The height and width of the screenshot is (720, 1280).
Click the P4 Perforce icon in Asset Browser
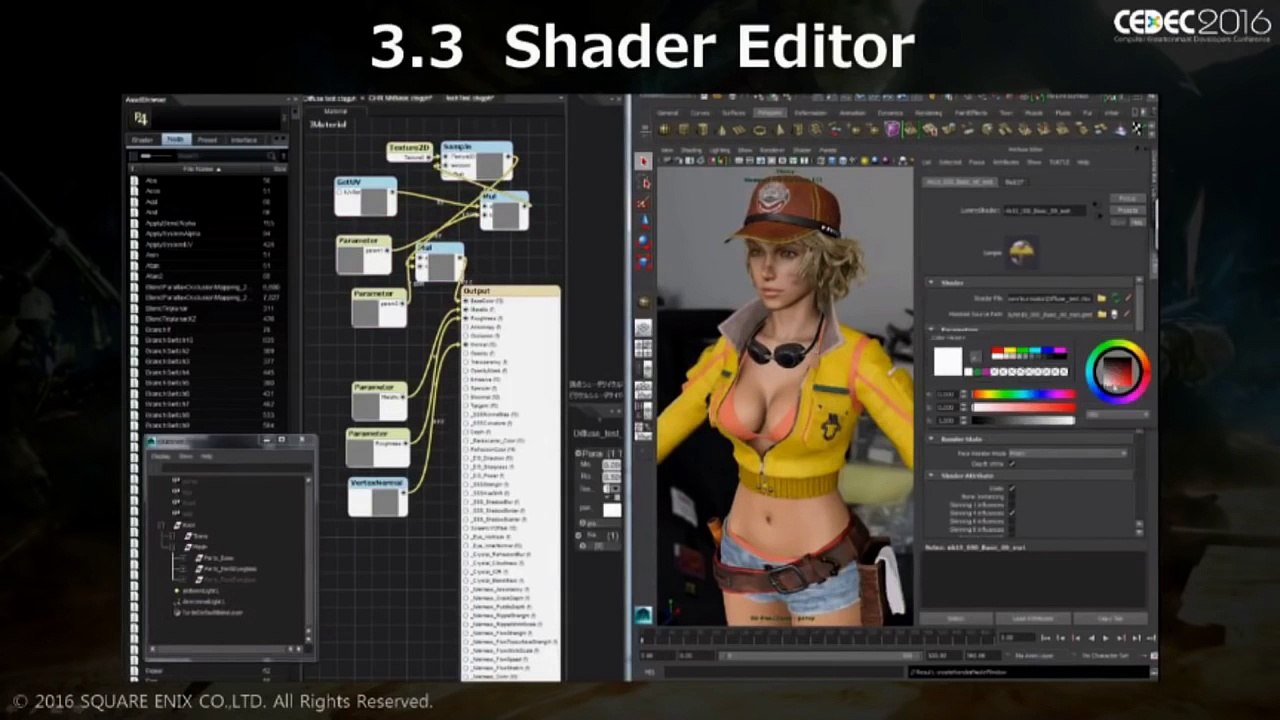140,118
